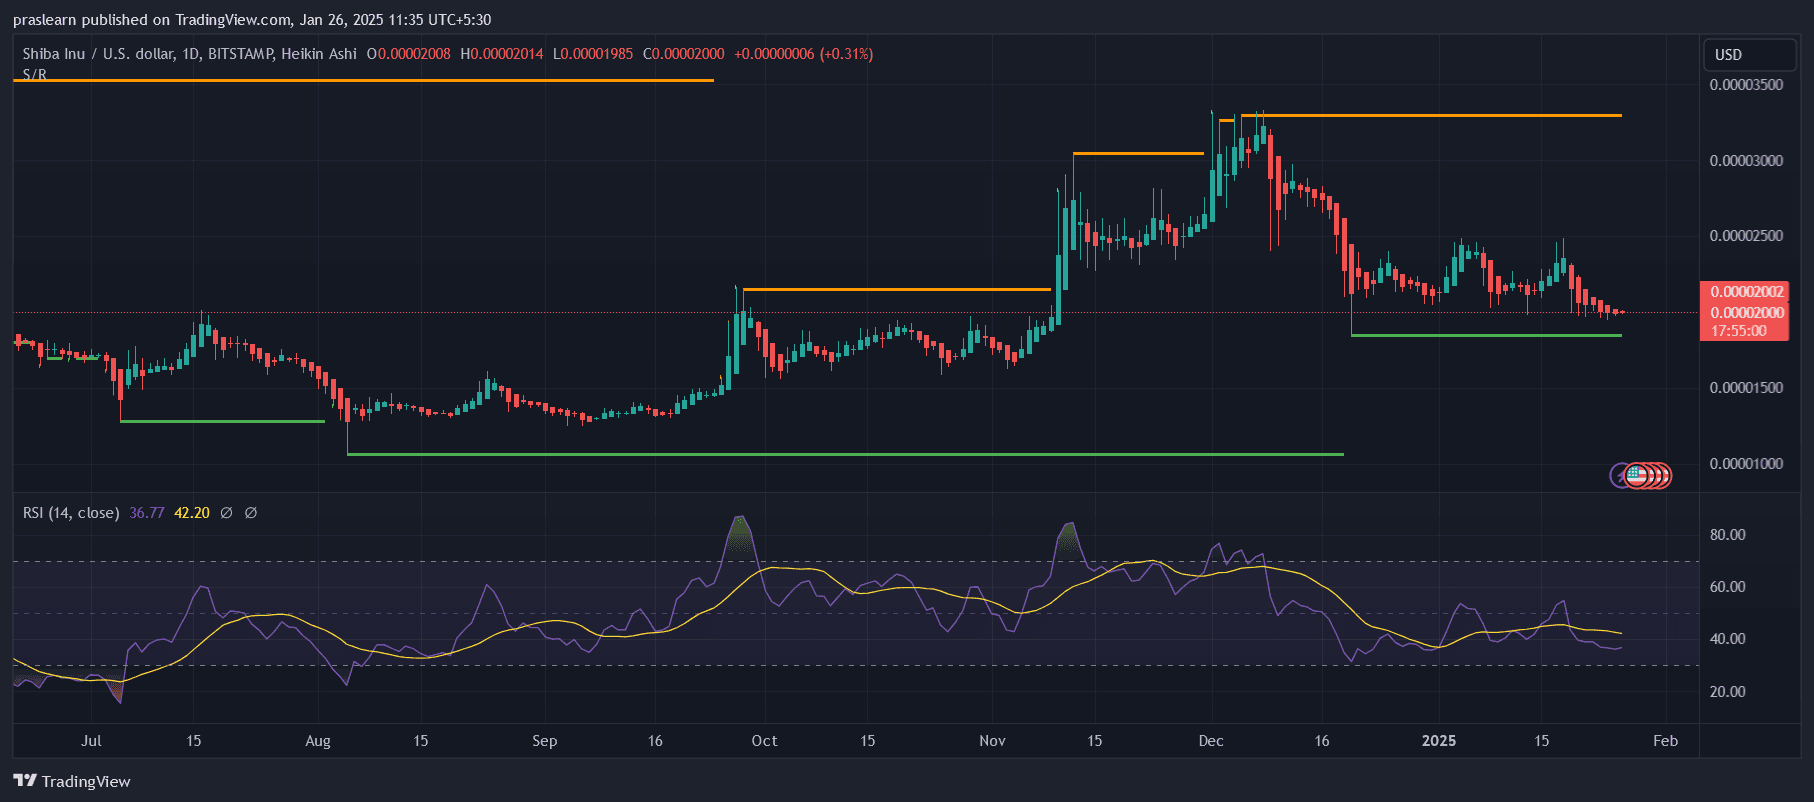Viewport: 1814px width, 802px height.
Task: Open the US flag economic event marker
Action: pyautogui.click(x=1637, y=475)
